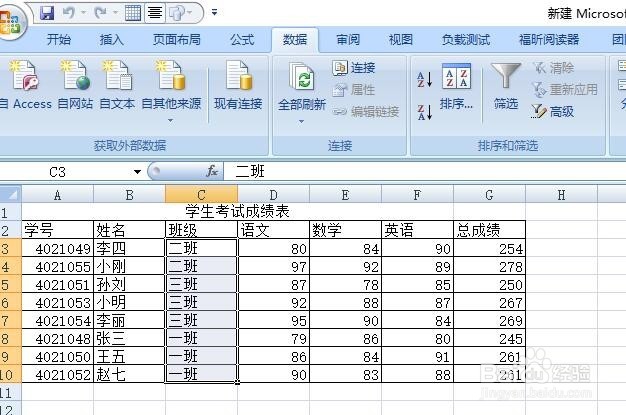Open existing connections (现有连接)
The width and height of the screenshot is (626, 415).
point(238,86)
